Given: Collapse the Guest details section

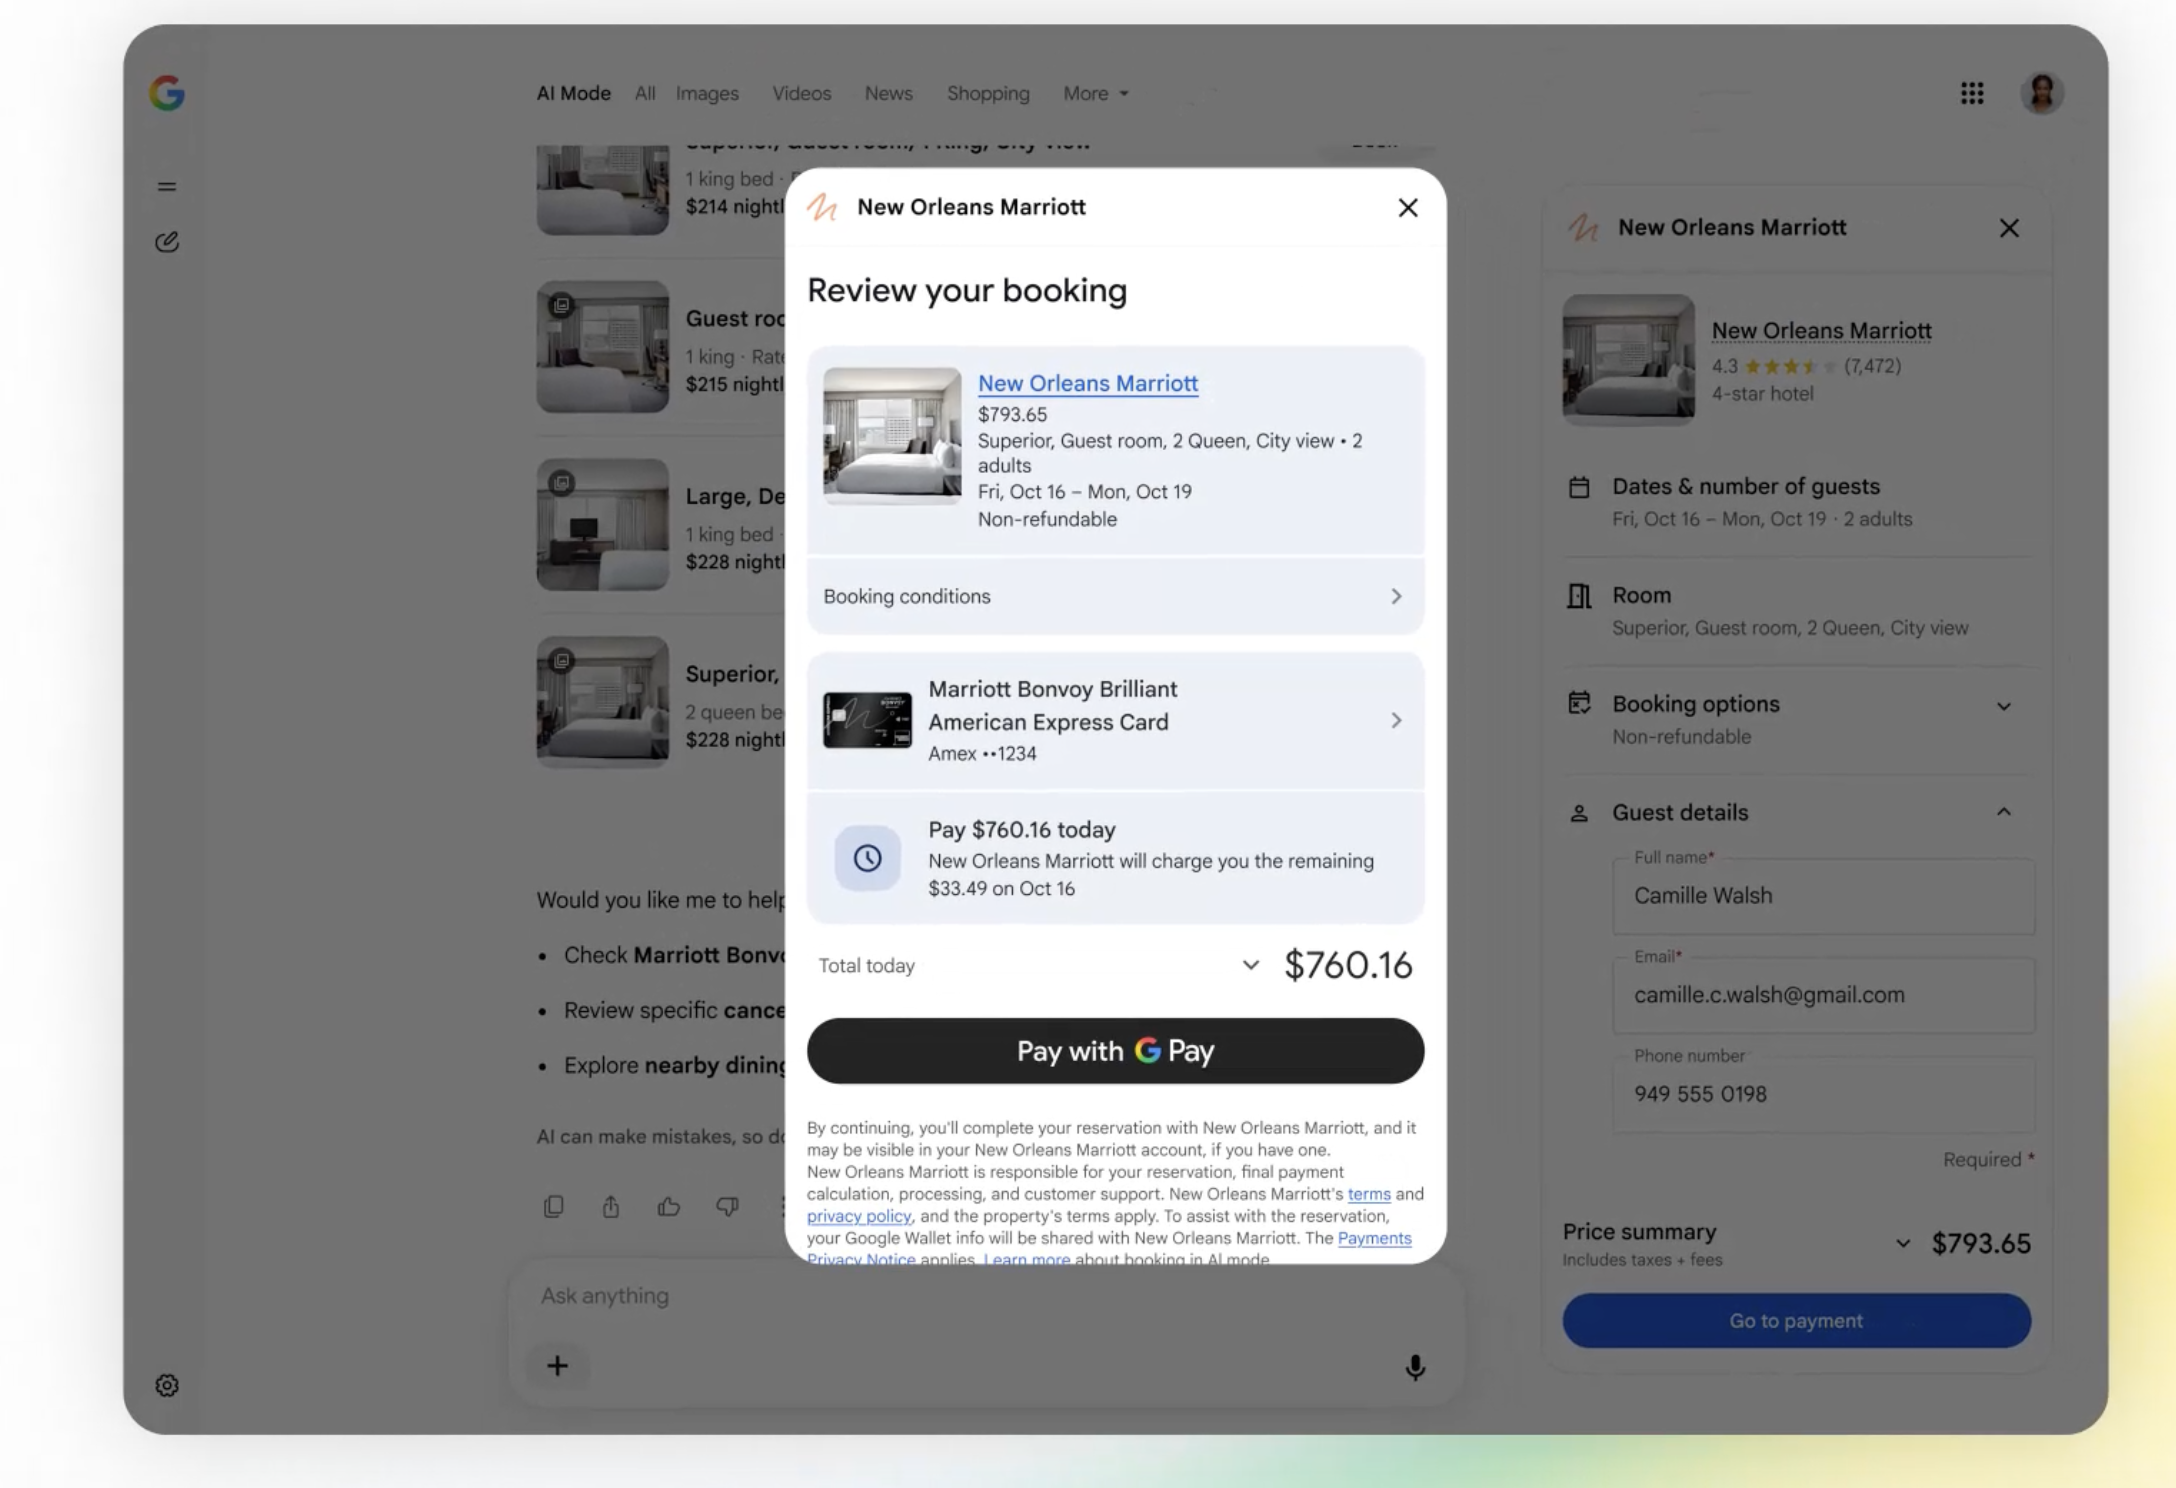Looking at the screenshot, I should pos(2004,812).
